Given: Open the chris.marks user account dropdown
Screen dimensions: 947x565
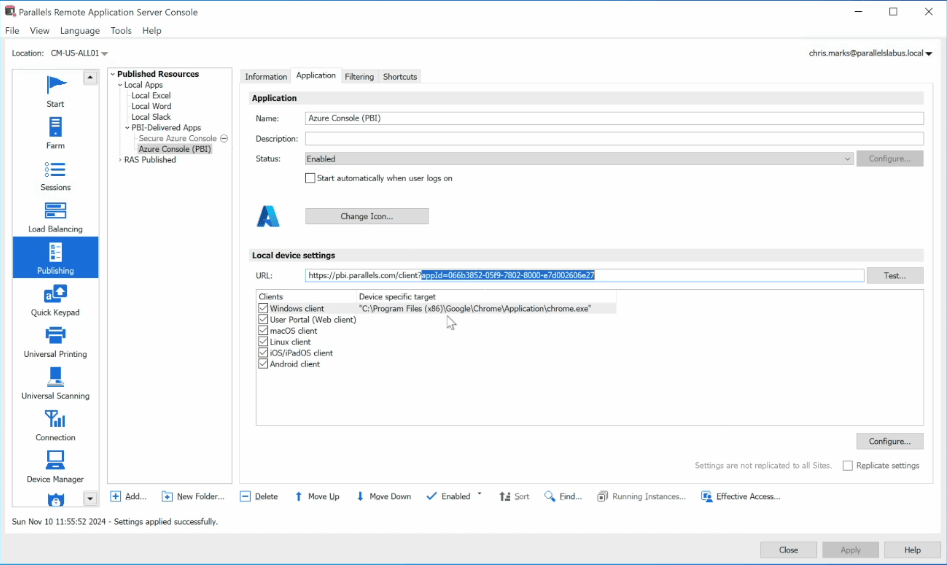Looking at the screenshot, I should pyautogui.click(x=870, y=53).
